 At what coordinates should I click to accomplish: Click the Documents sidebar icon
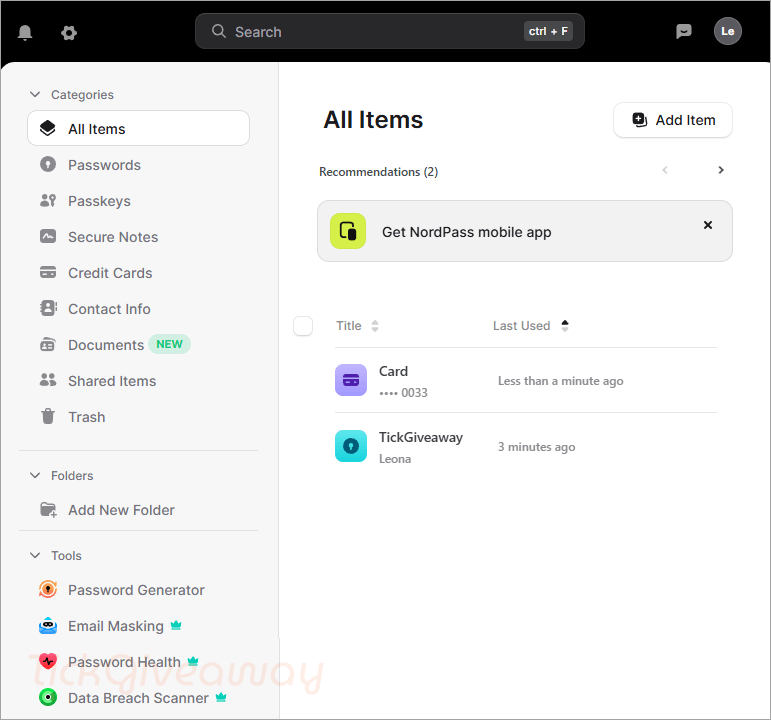(48, 344)
